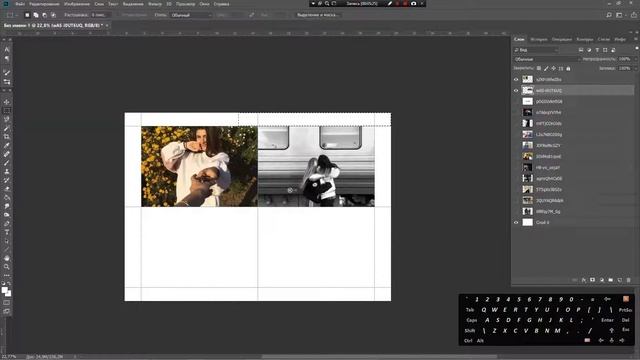Select the Clone Stamp tool
Image resolution: width=640 pixels, height=360 pixels.
7,171
